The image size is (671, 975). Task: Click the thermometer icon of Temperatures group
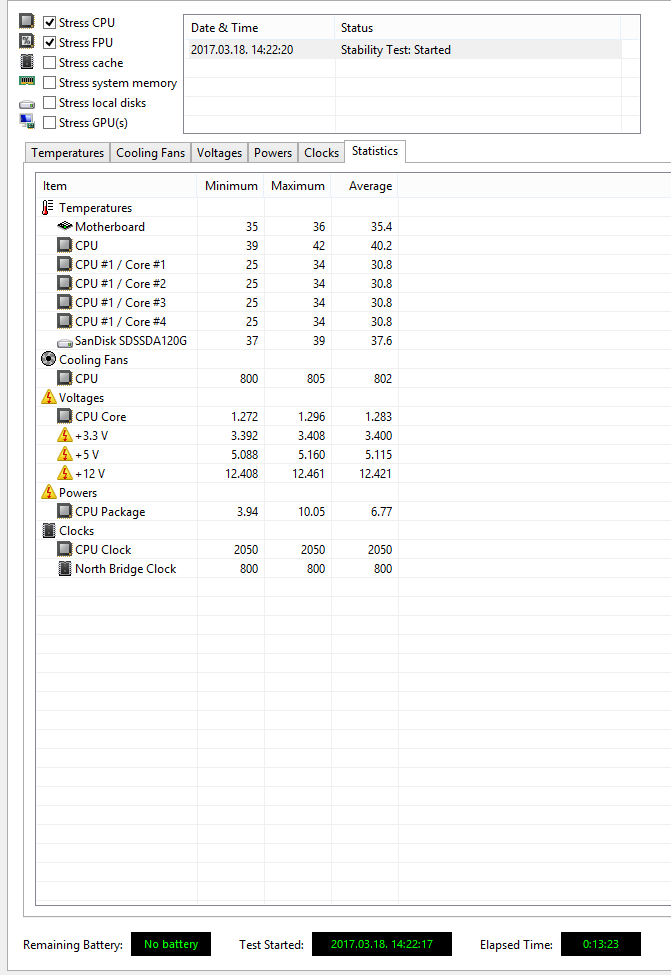[48, 208]
